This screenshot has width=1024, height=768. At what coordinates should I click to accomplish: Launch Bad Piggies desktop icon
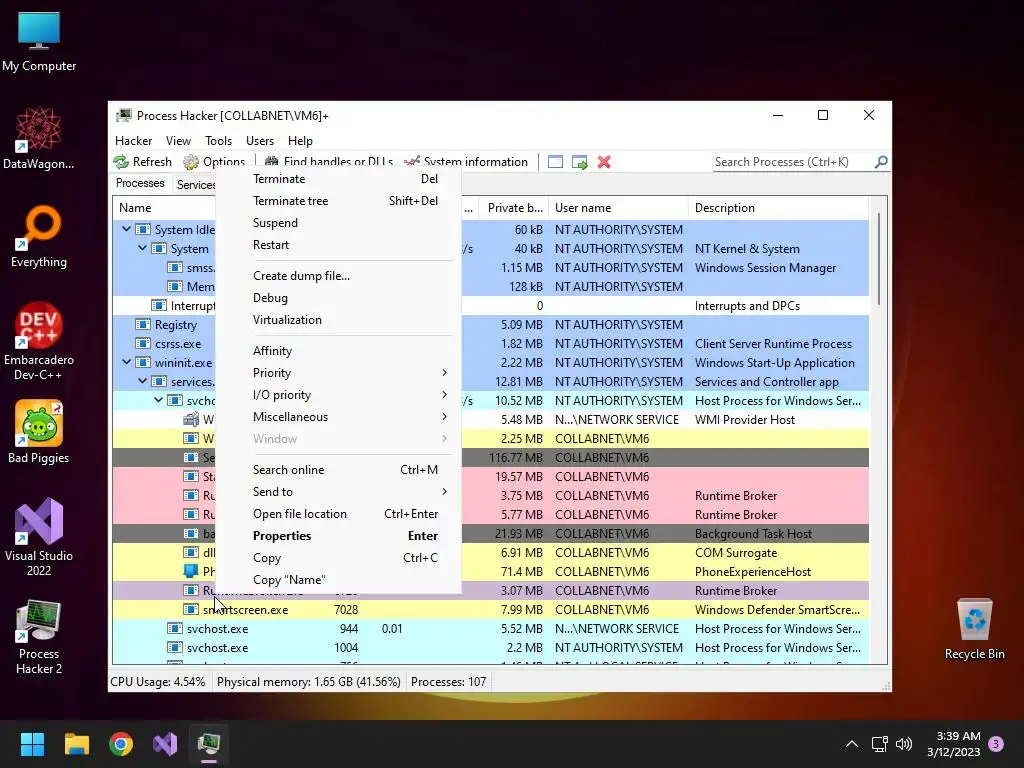click(39, 432)
